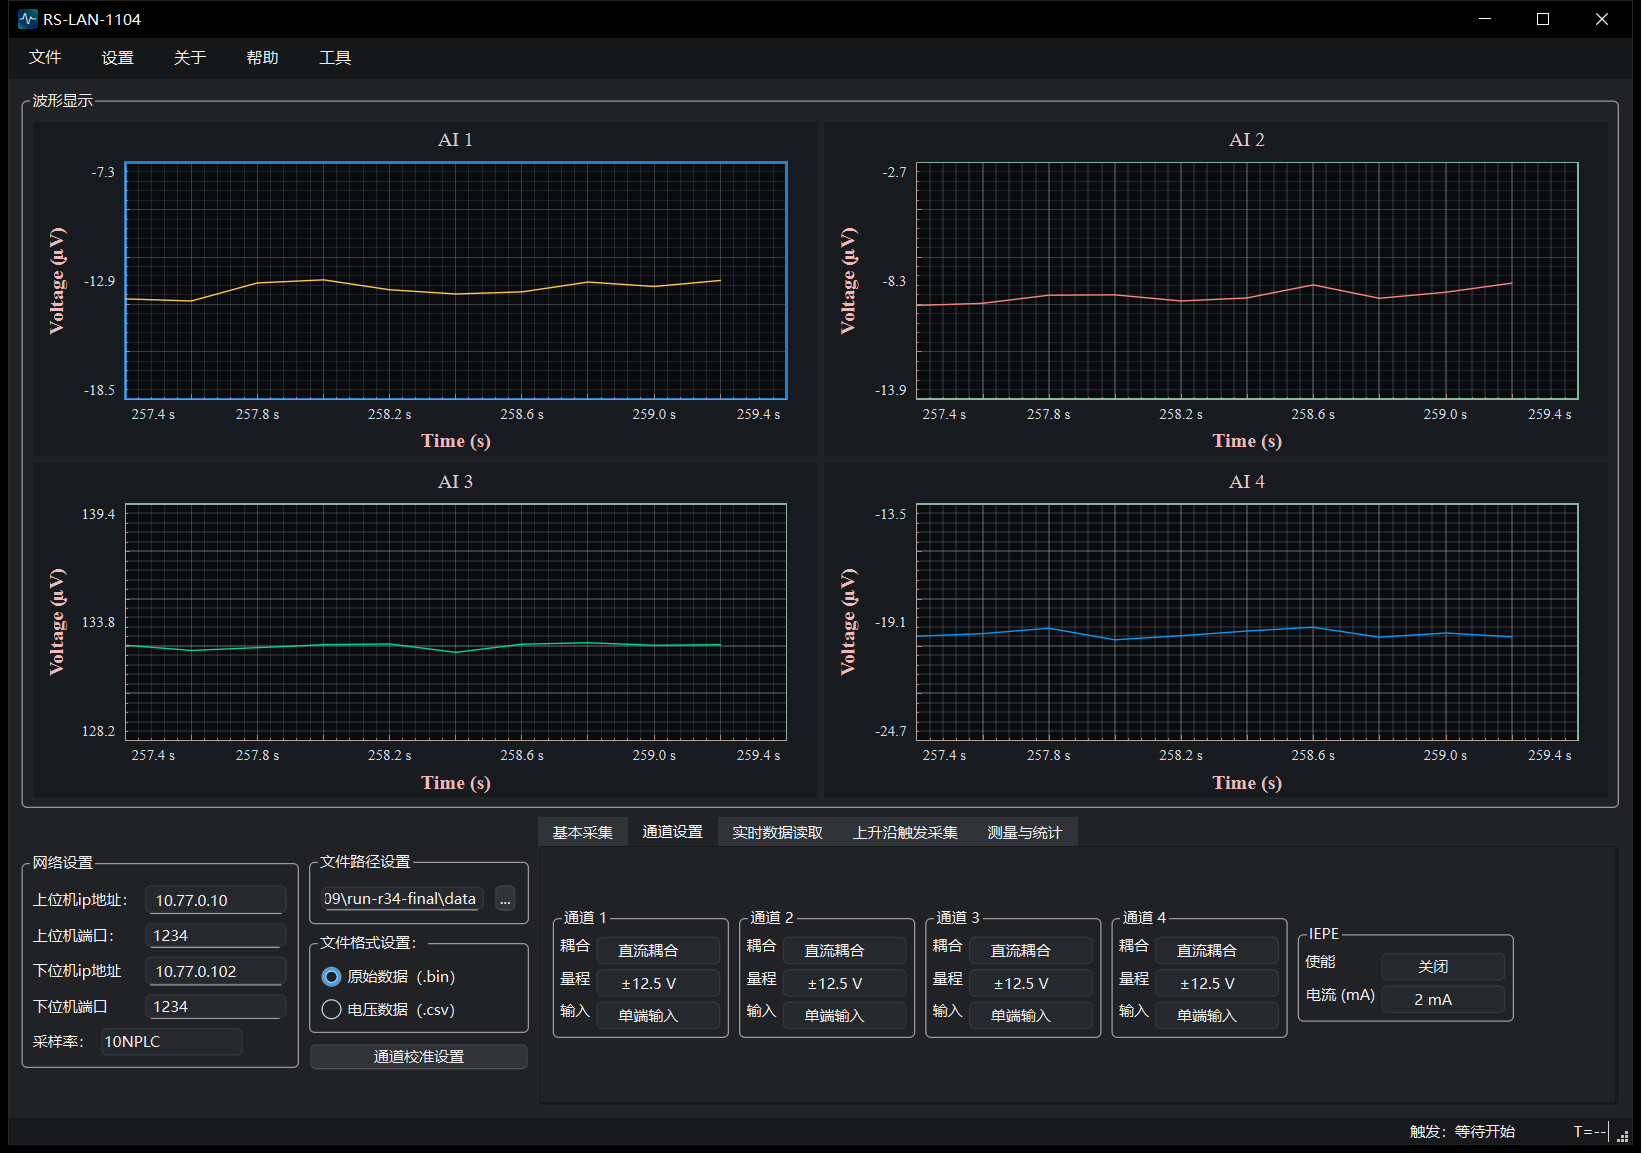This screenshot has height=1153, width=1641.
Task: Select 电压数据 (.csv) file format
Action: 389,1010
